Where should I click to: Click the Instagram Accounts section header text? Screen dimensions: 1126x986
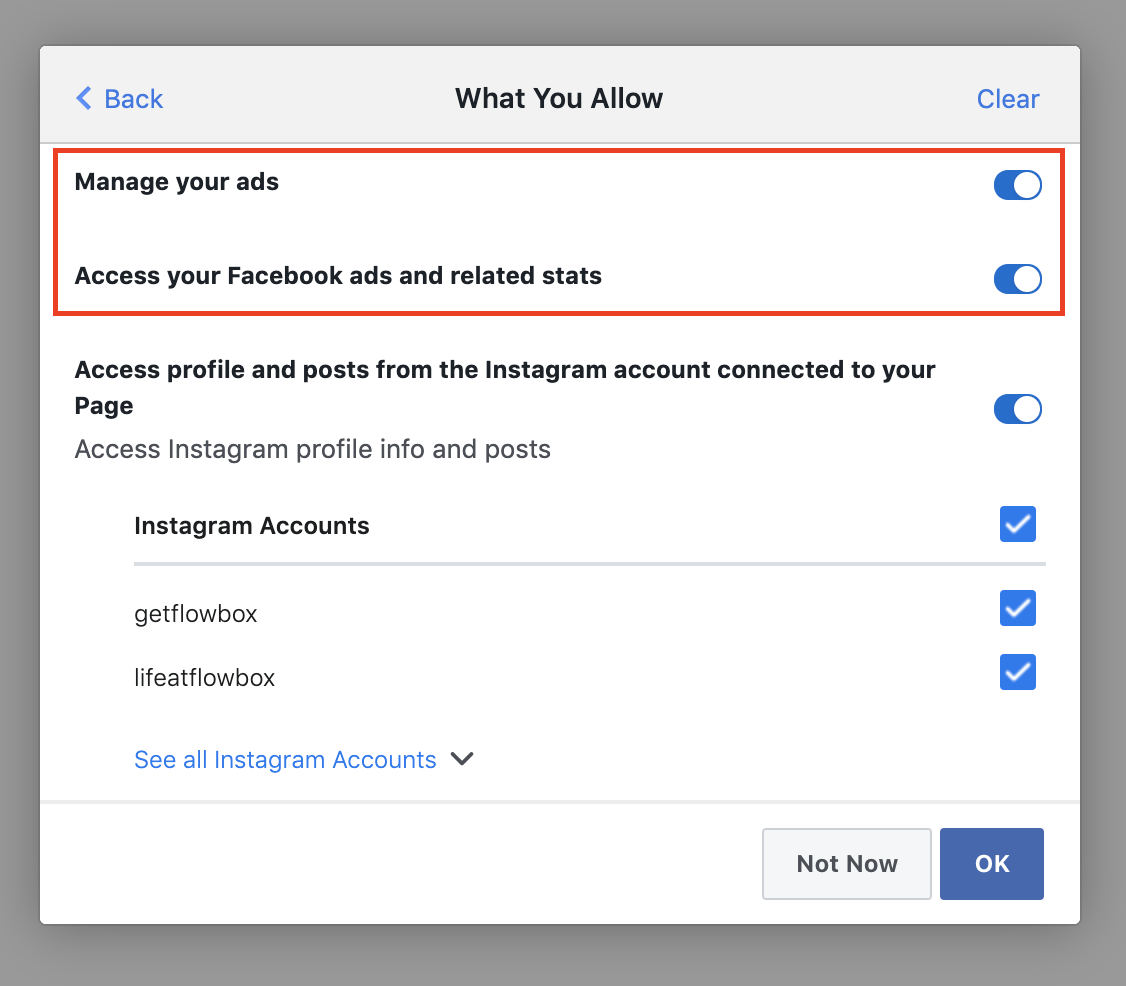[x=252, y=526]
